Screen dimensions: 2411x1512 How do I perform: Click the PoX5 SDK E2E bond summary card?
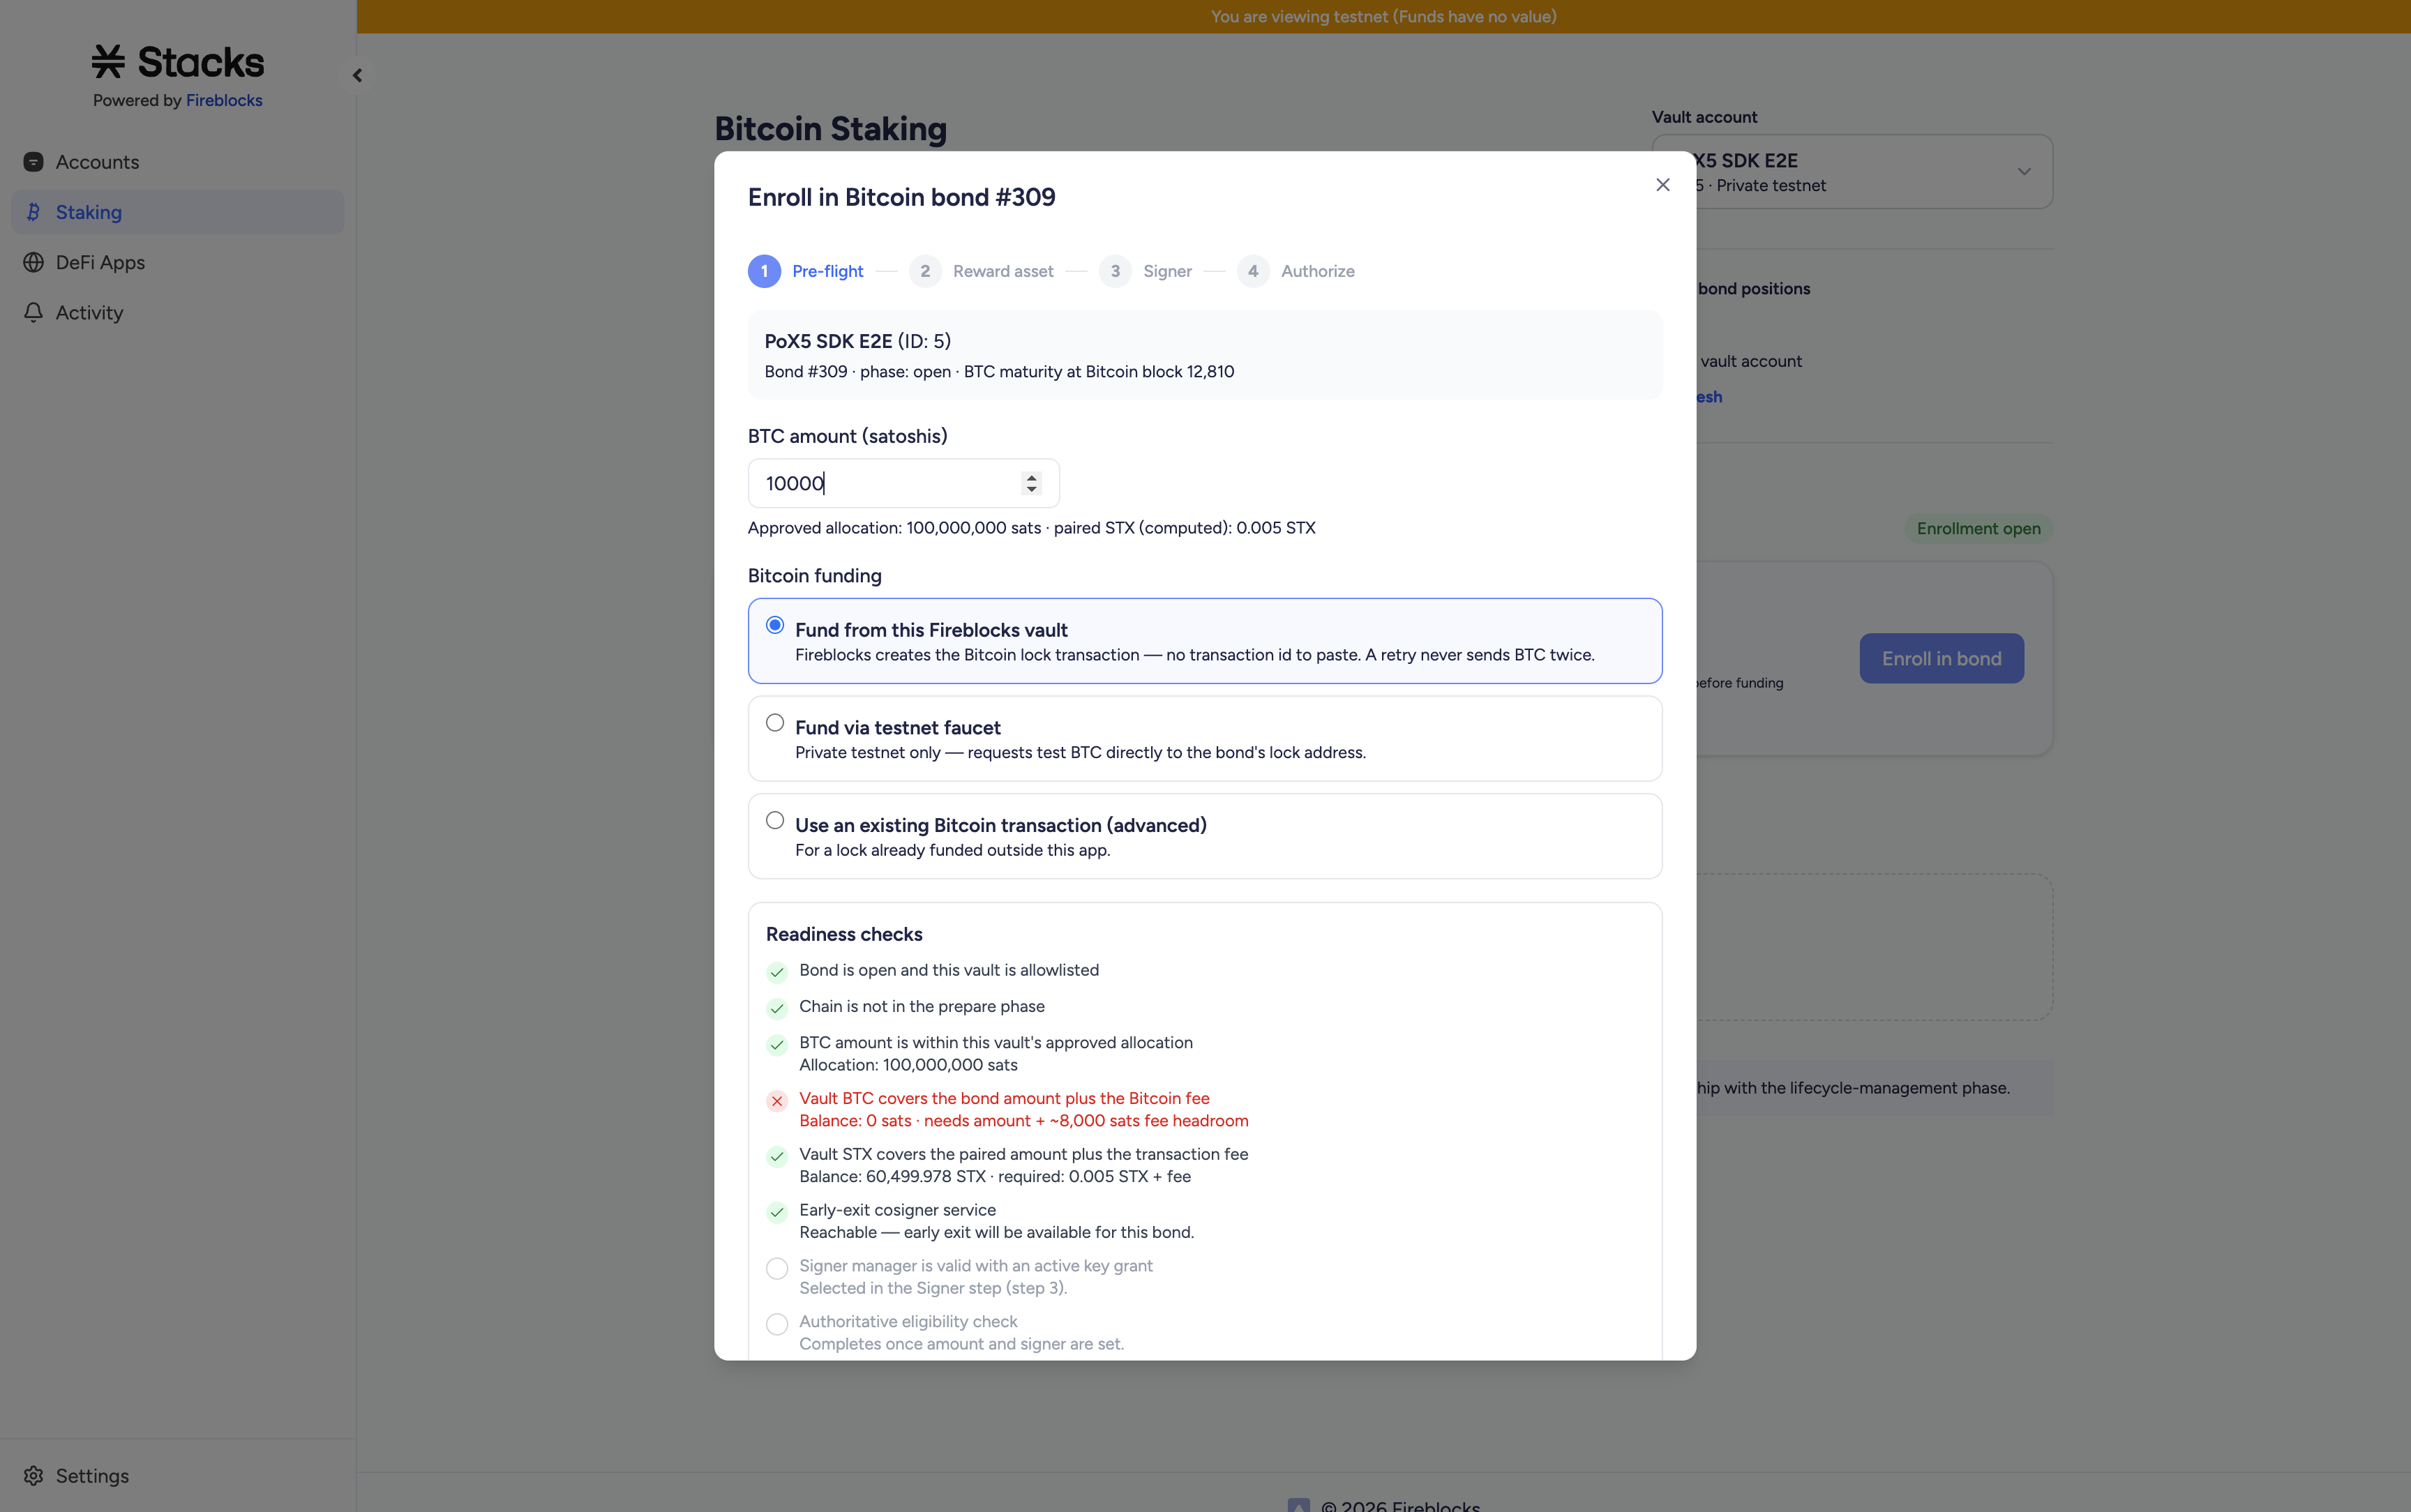click(1205, 355)
